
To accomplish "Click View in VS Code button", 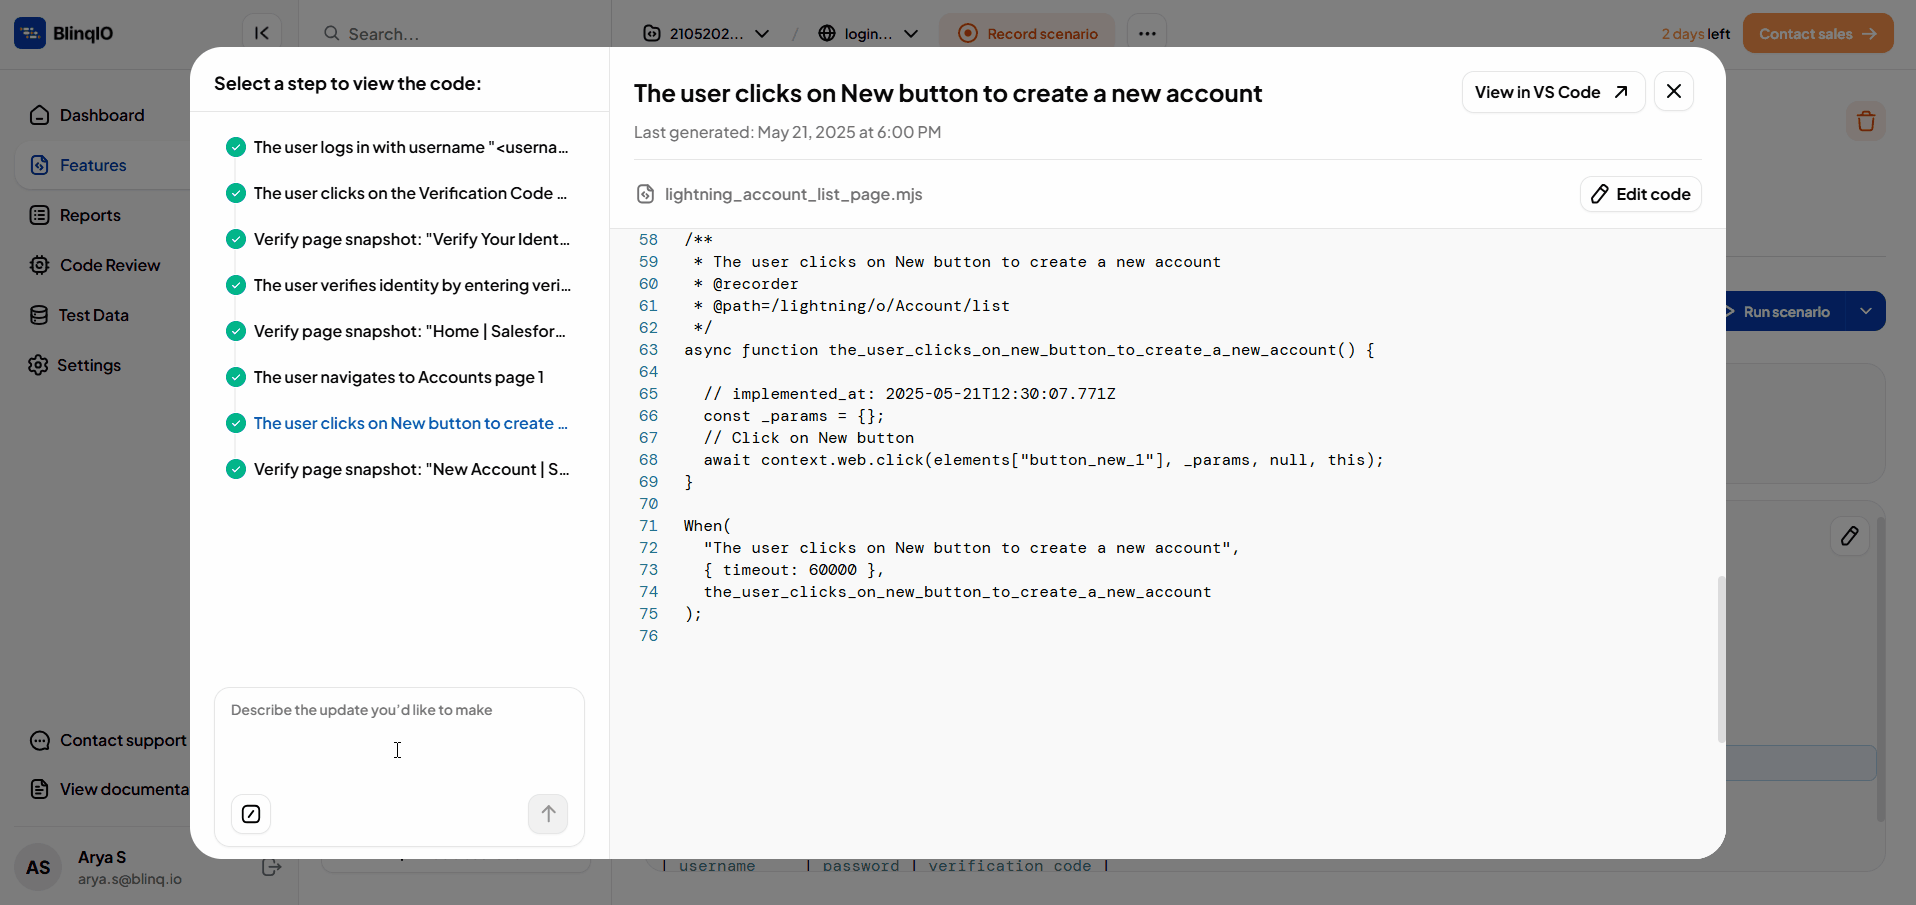I will 1552,92.
